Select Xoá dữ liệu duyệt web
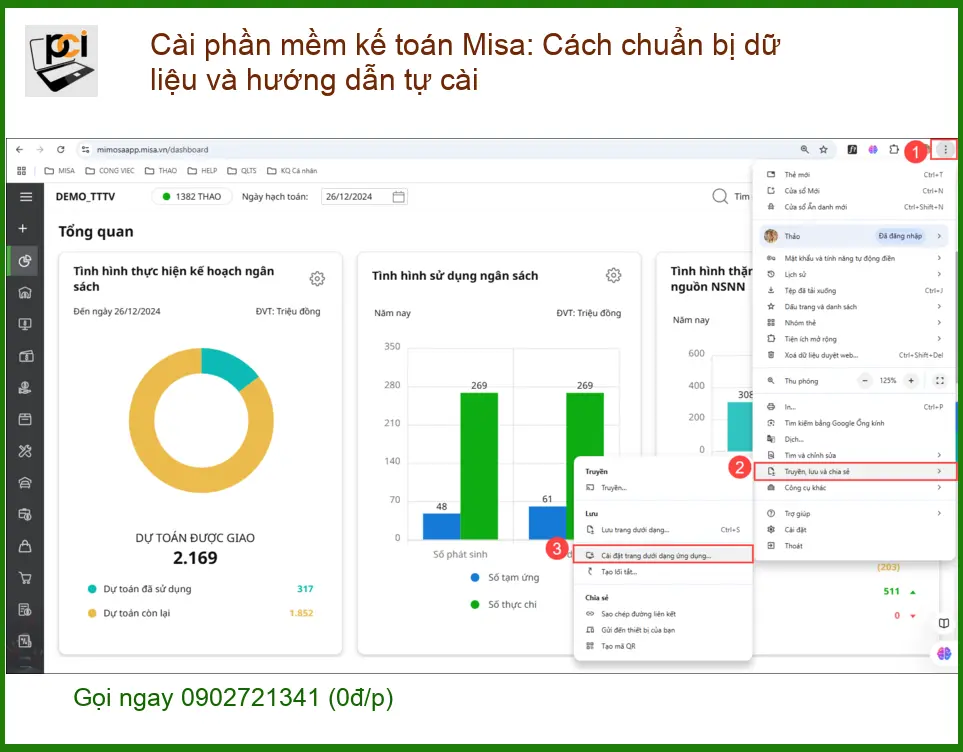Image resolution: width=963 pixels, height=752 pixels. [854, 354]
